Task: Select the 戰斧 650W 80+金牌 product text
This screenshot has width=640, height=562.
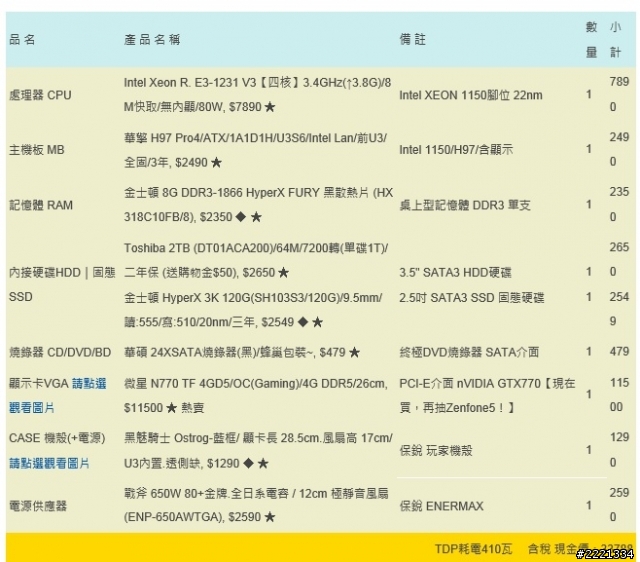Action: (256, 505)
